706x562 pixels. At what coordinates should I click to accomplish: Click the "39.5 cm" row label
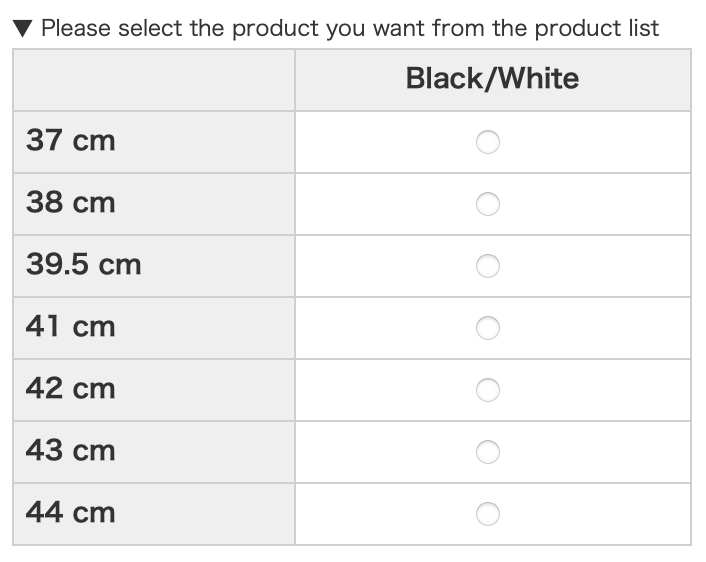pyautogui.click(x=84, y=265)
